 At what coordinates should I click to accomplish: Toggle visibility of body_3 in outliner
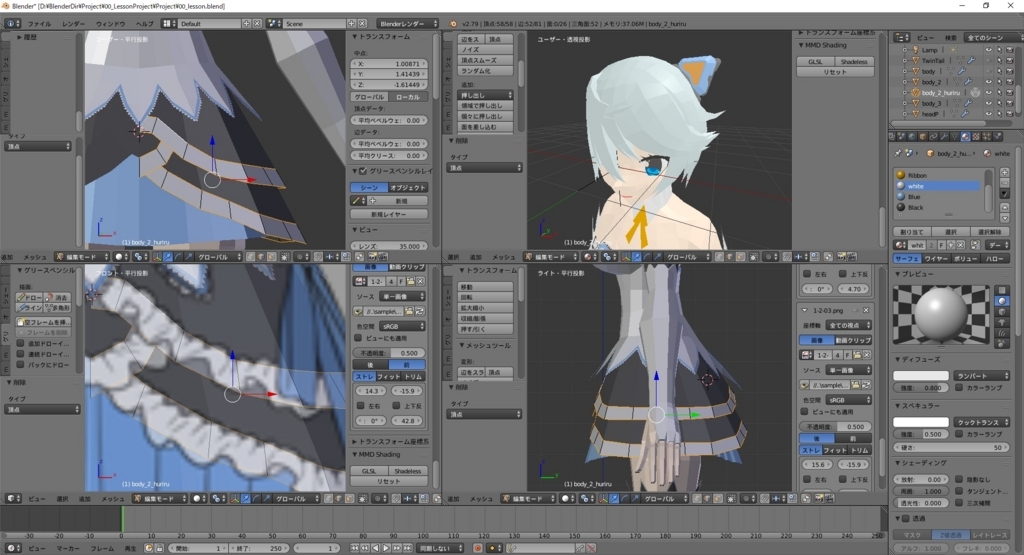click(x=988, y=103)
